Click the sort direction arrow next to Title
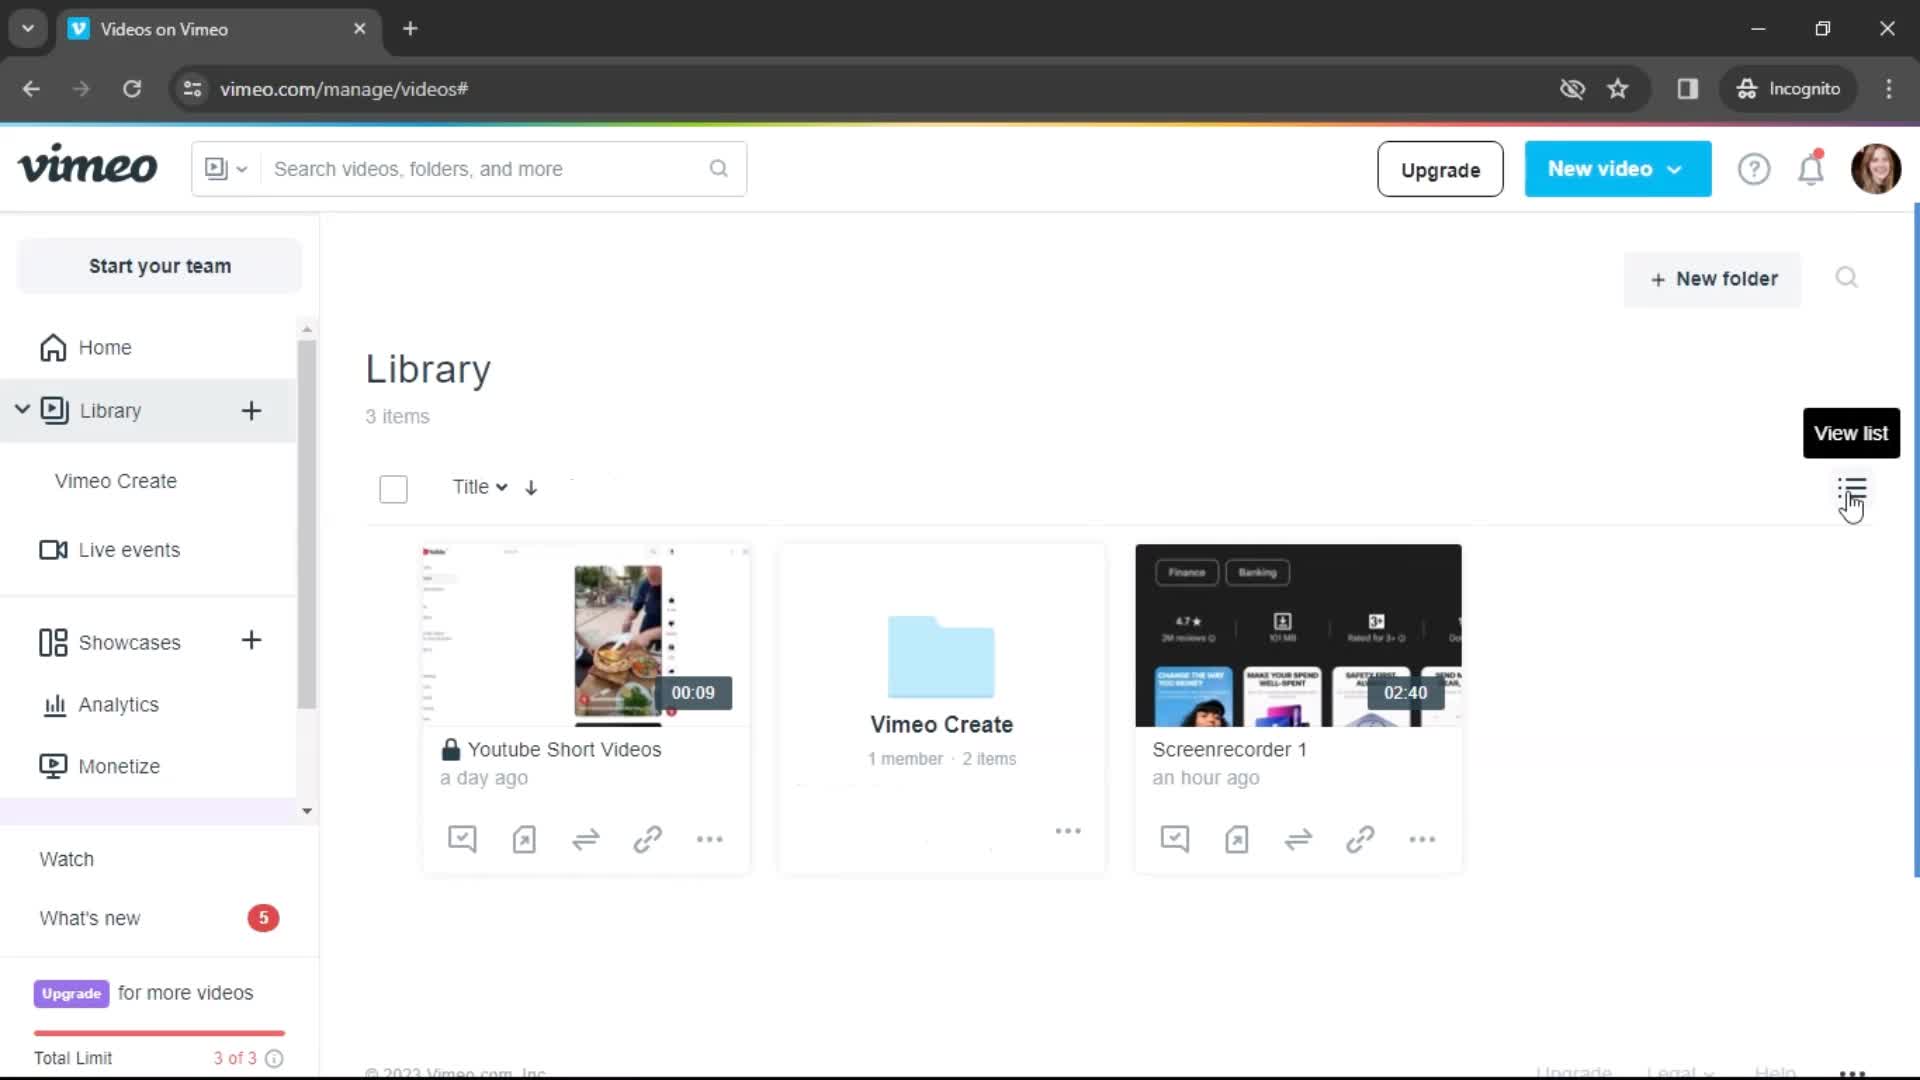 point(531,487)
